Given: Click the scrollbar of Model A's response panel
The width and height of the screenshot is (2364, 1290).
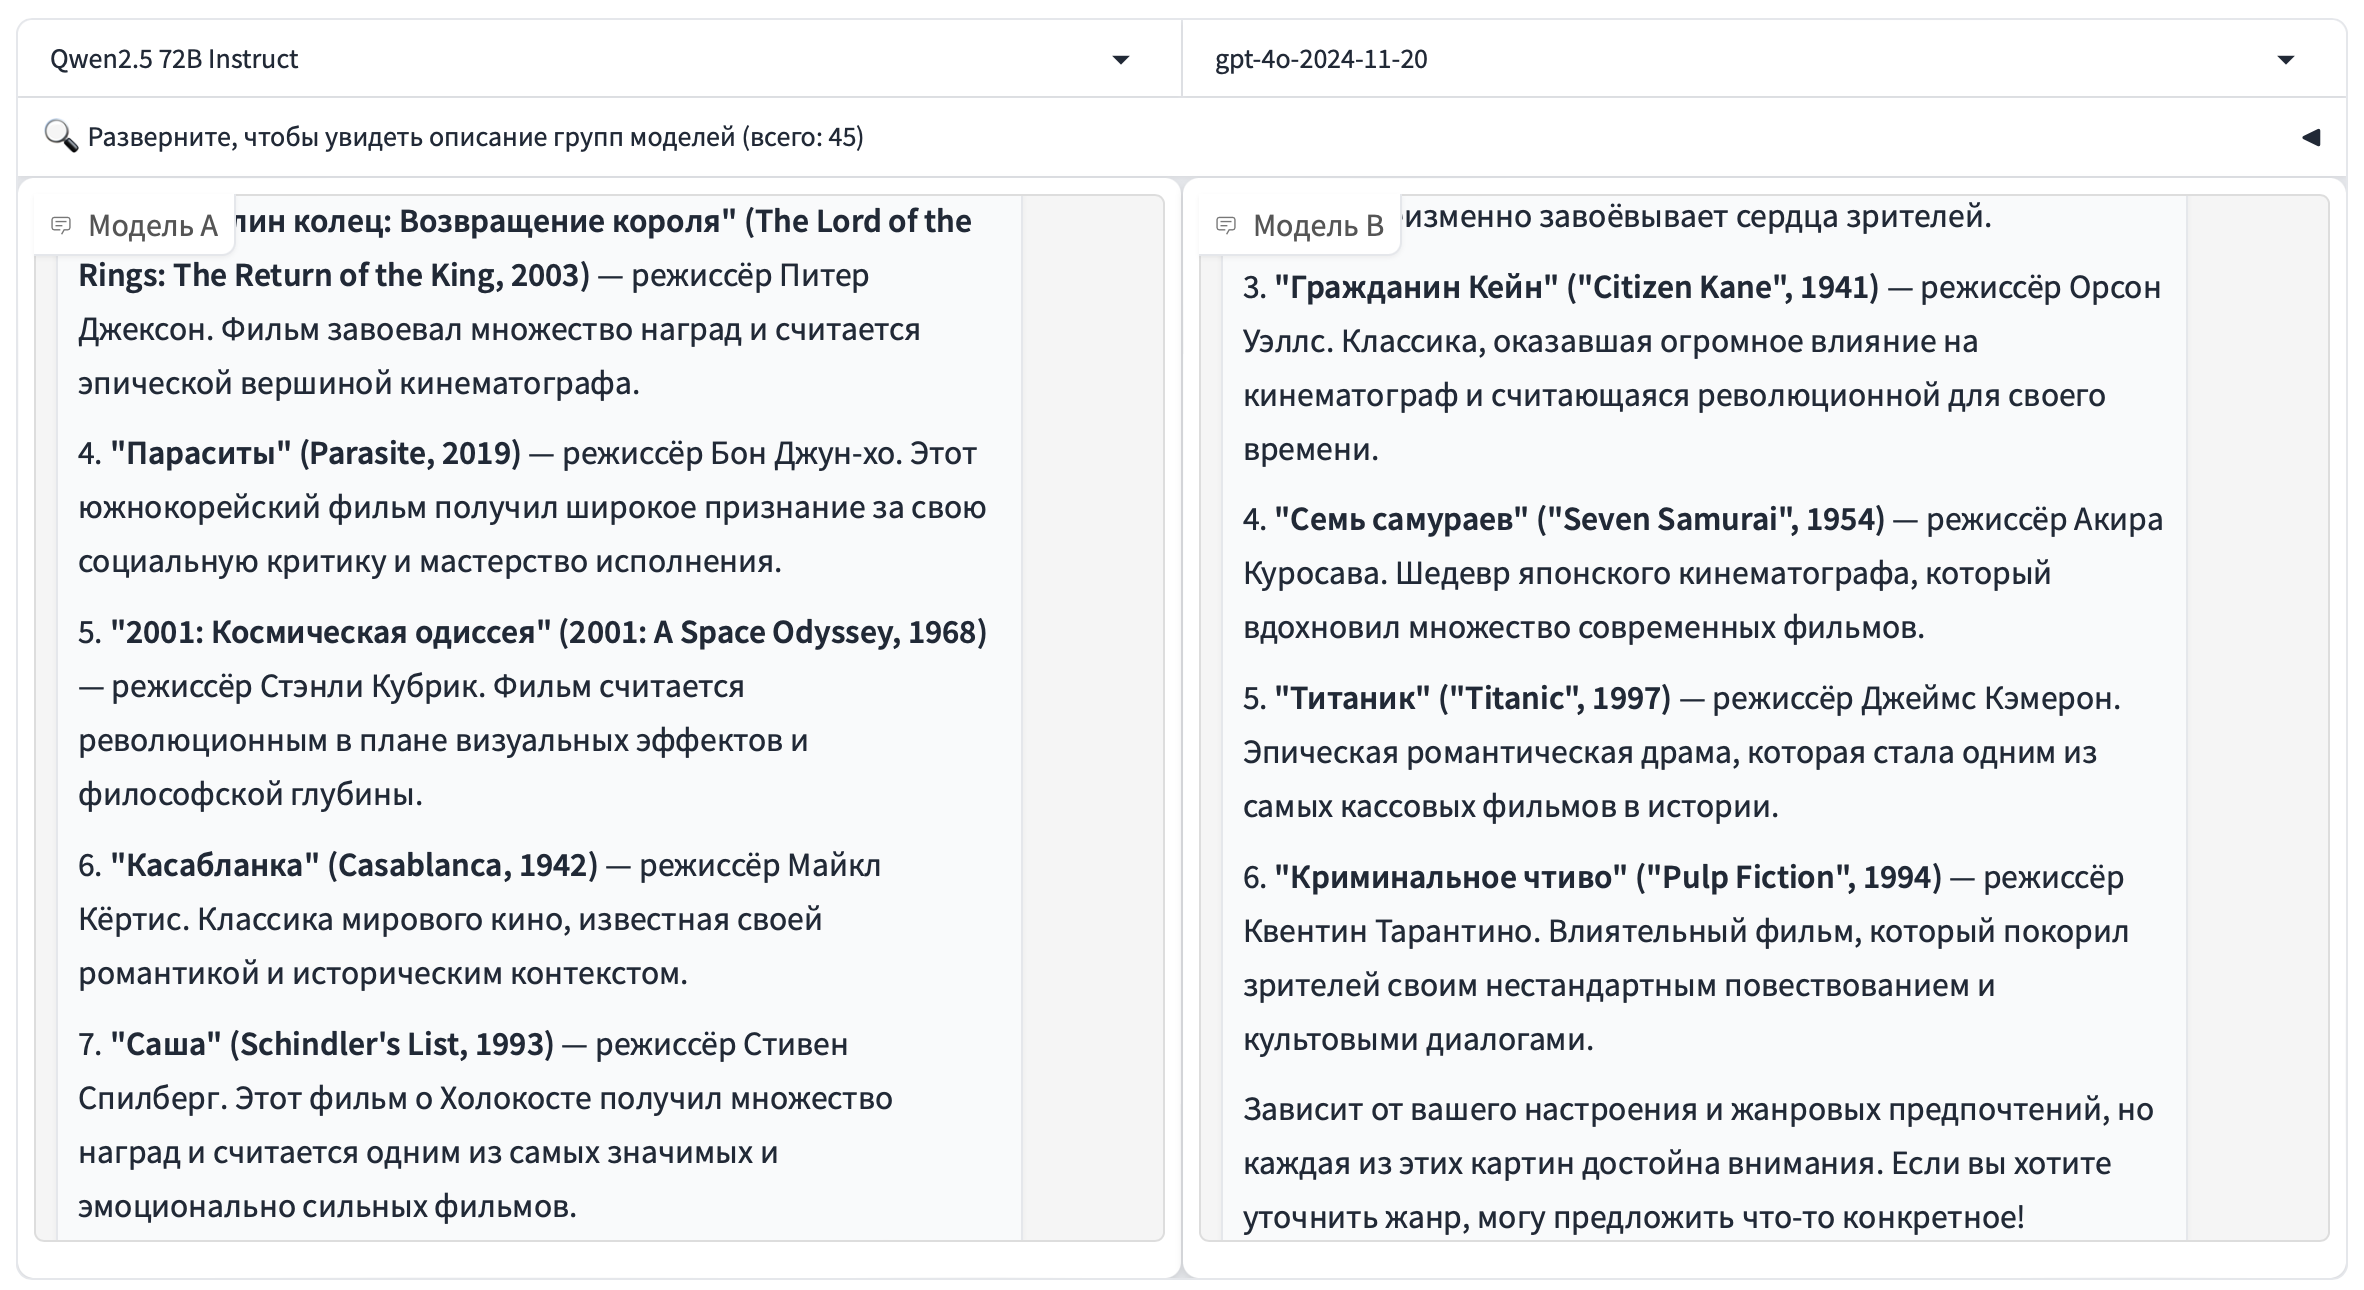Looking at the screenshot, I should [x=1020, y=700].
